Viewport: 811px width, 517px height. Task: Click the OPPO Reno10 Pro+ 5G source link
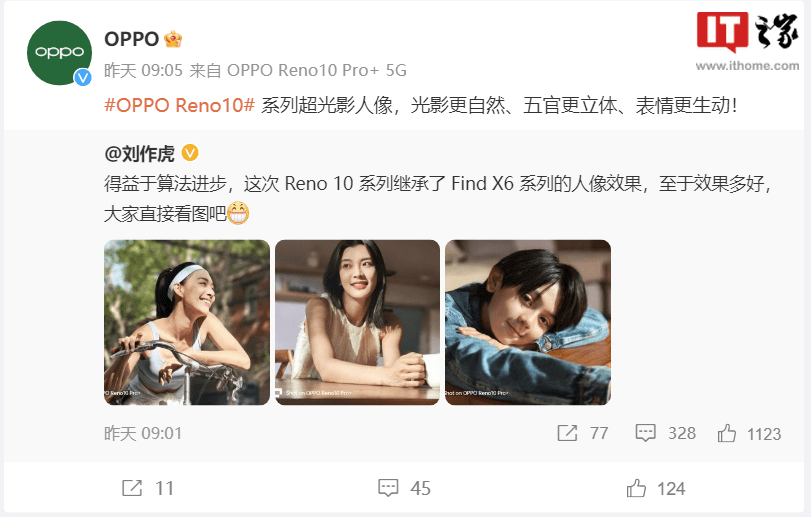click(x=317, y=70)
